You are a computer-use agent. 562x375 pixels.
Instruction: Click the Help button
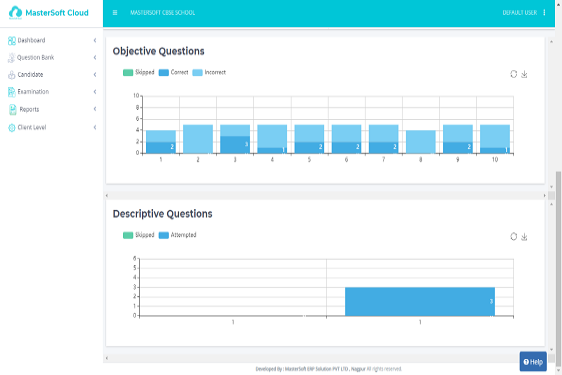tap(533, 362)
